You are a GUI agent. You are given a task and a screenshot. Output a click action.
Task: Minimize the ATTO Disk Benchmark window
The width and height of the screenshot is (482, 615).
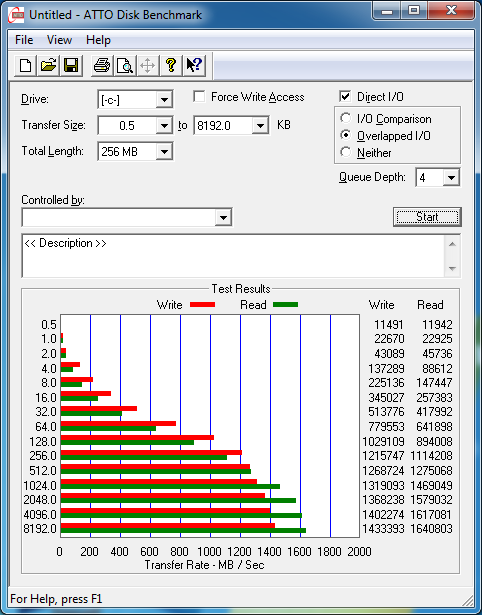387,11
